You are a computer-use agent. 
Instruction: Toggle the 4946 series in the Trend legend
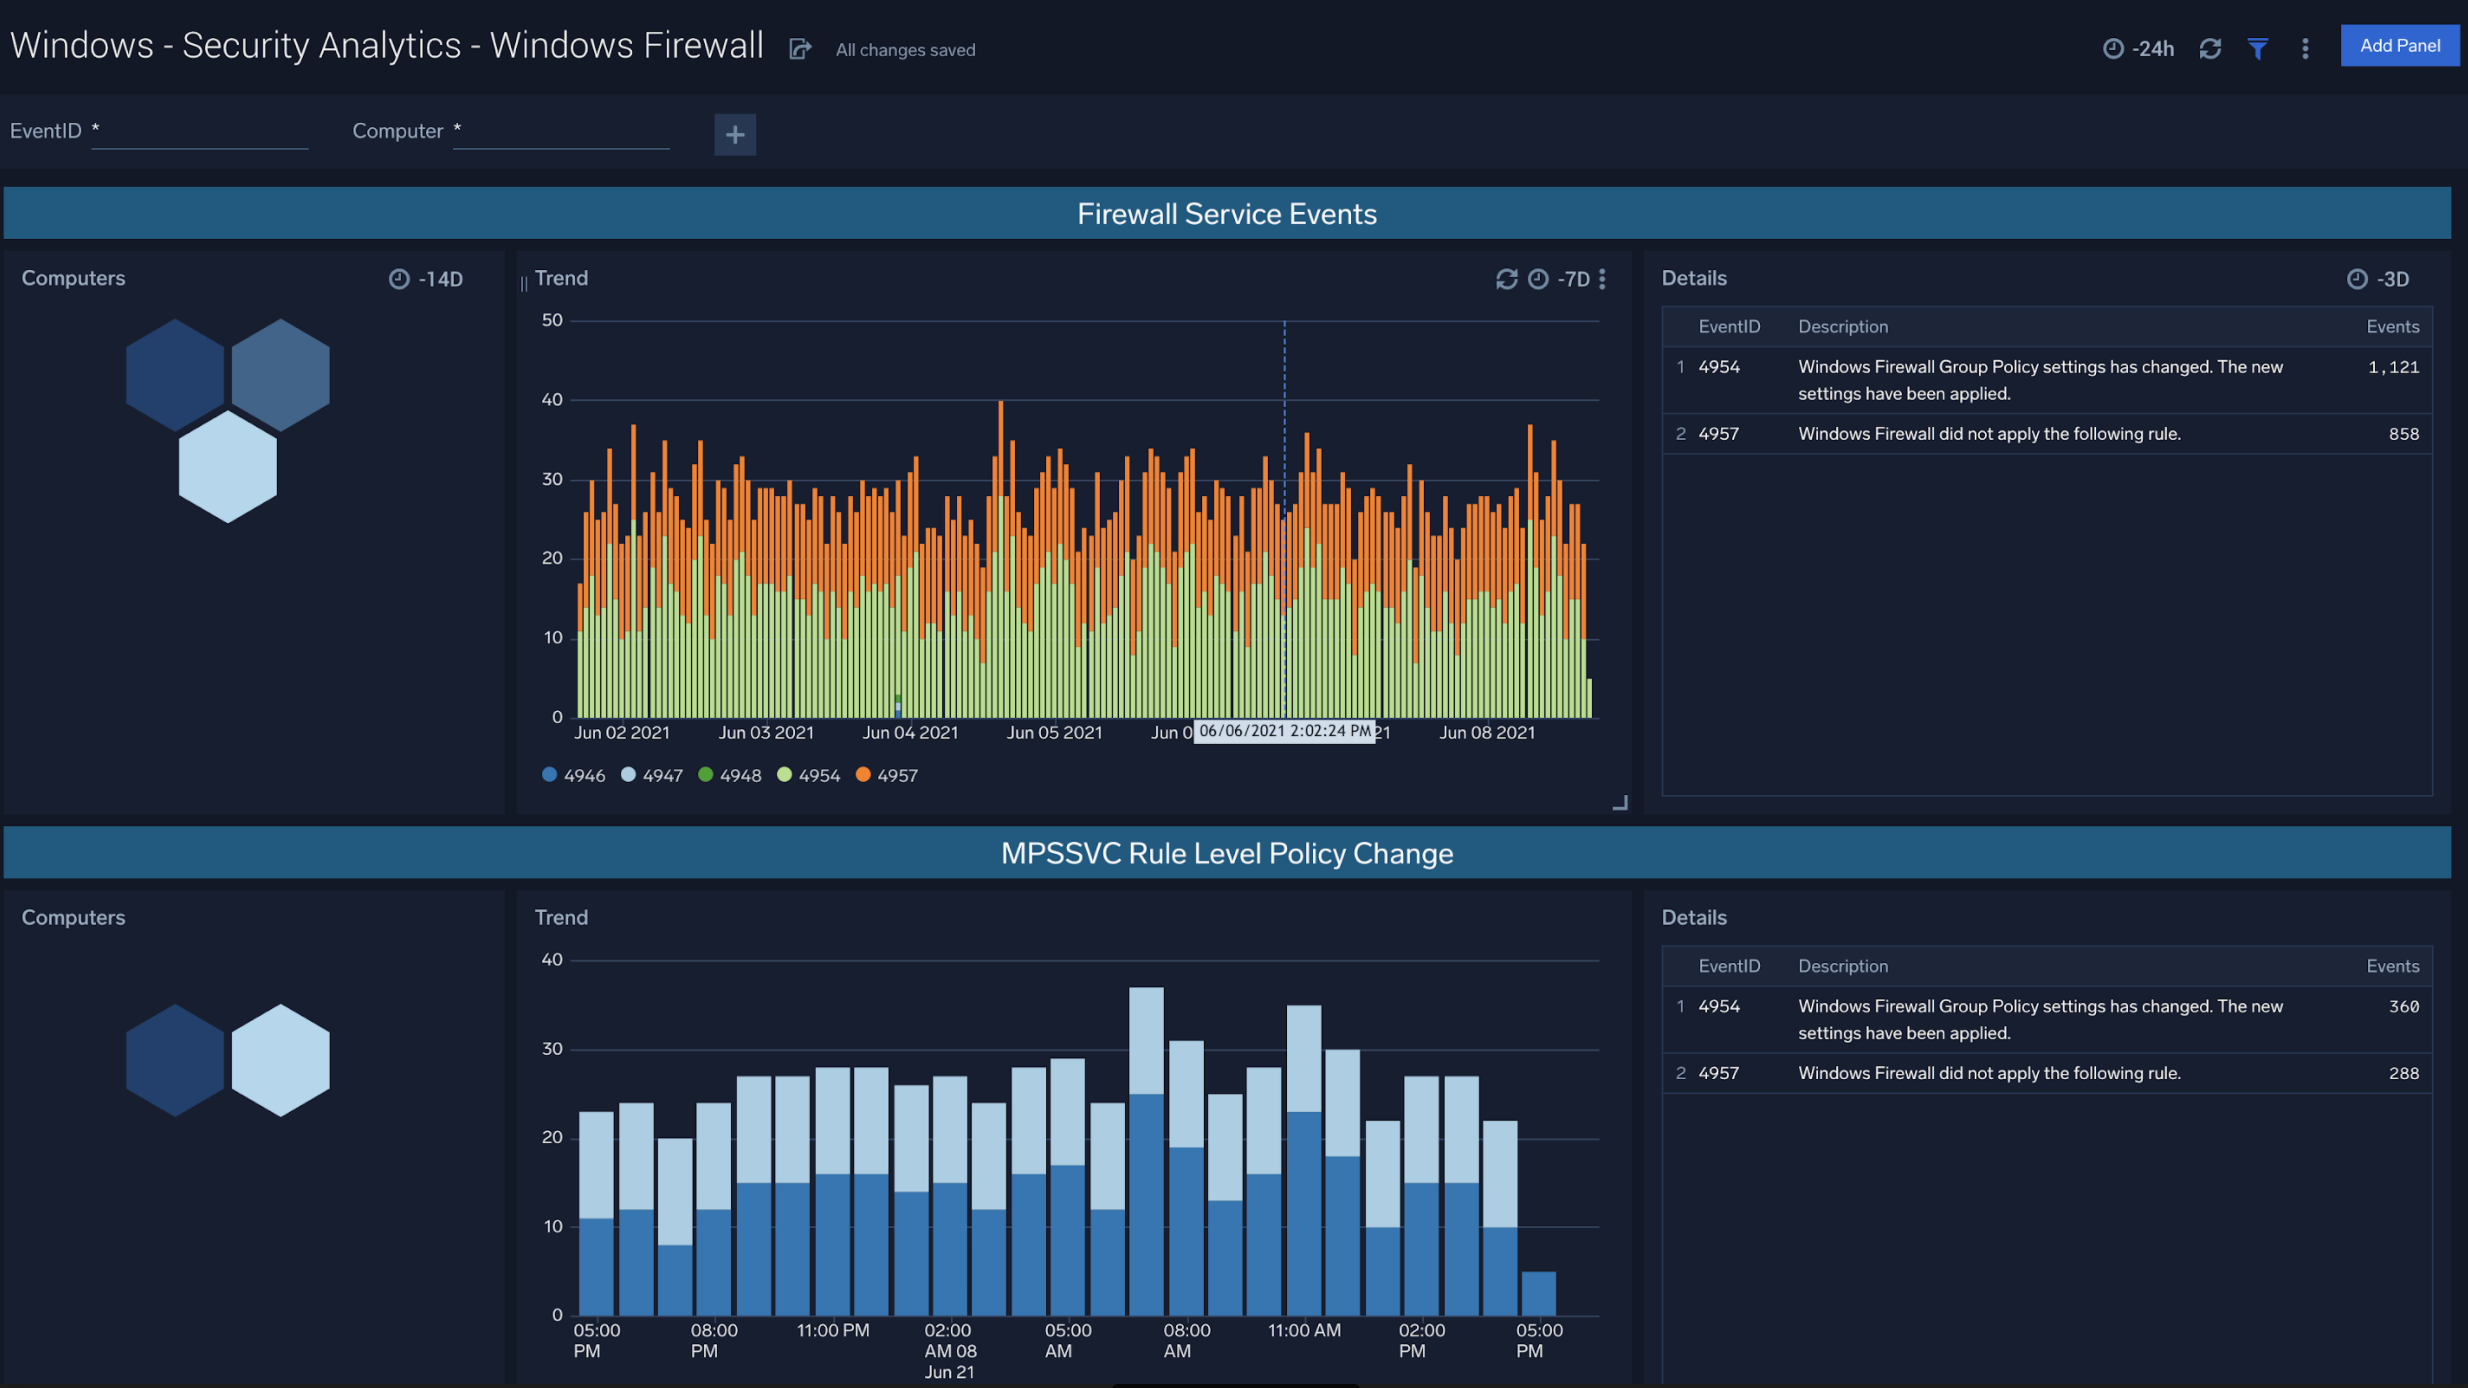[x=574, y=774]
